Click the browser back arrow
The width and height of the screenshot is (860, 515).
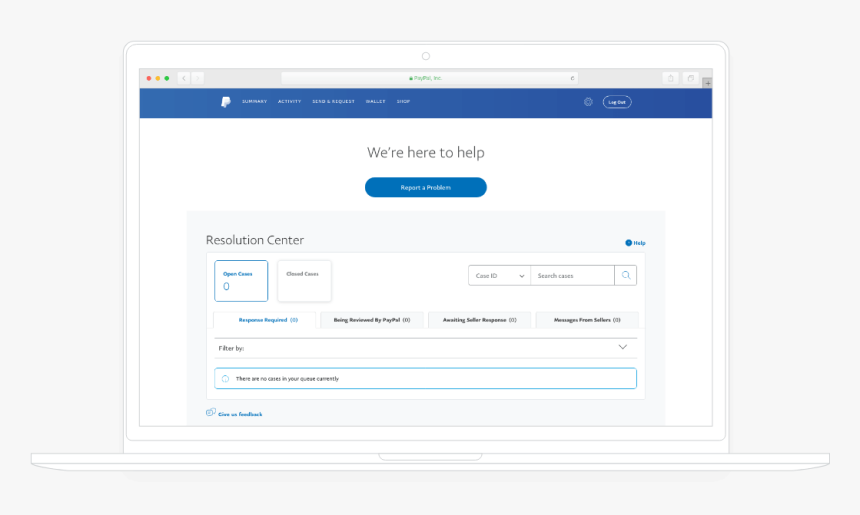(184, 78)
